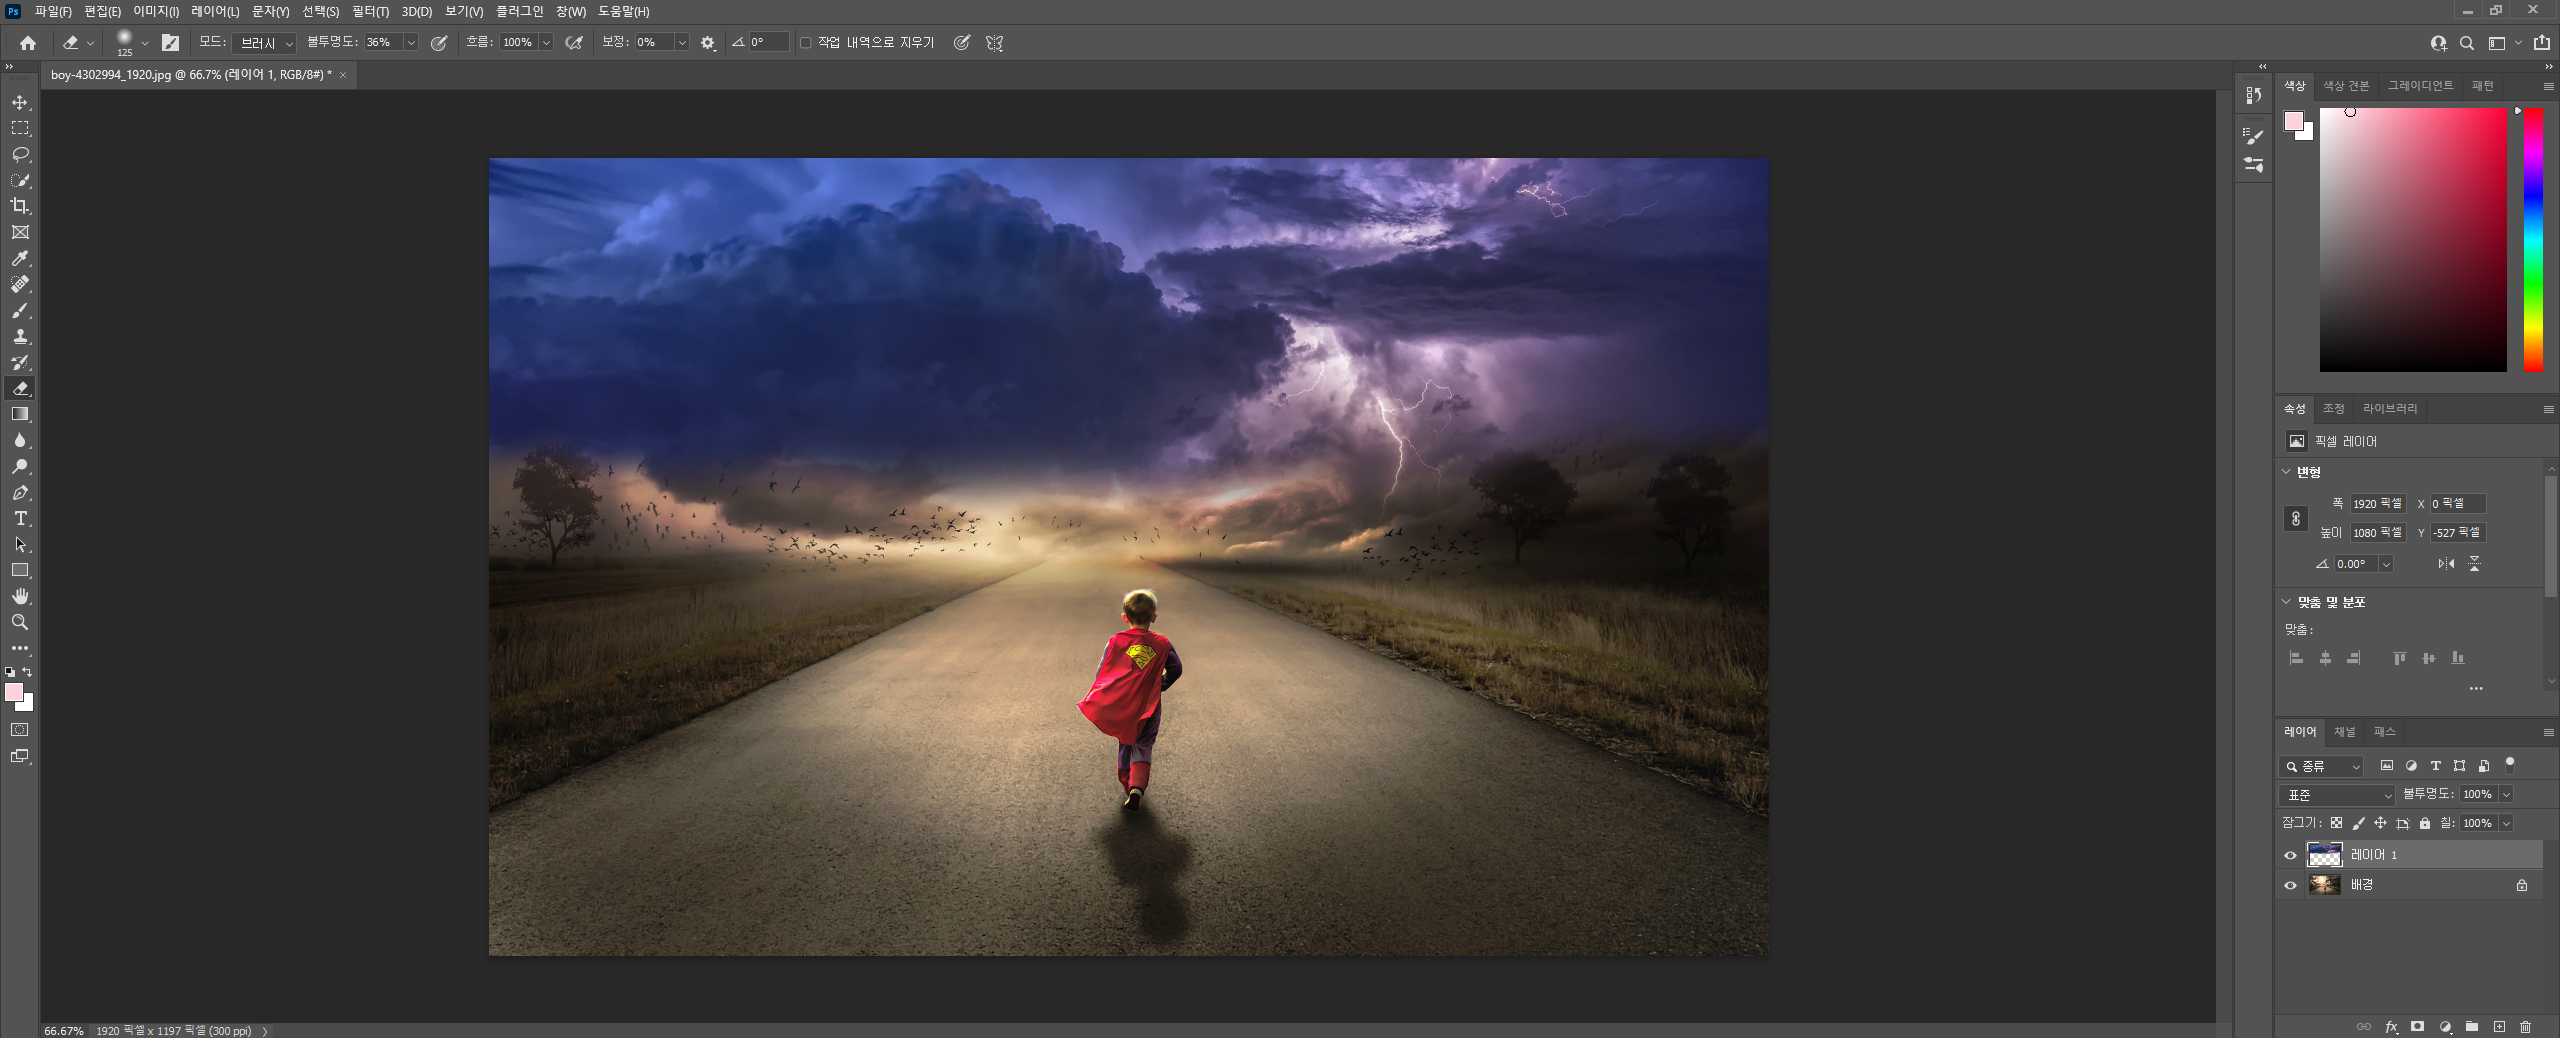2560x1038 pixels.
Task: Click the 폭 1920 픽셀 field
Action: pos(2377,504)
